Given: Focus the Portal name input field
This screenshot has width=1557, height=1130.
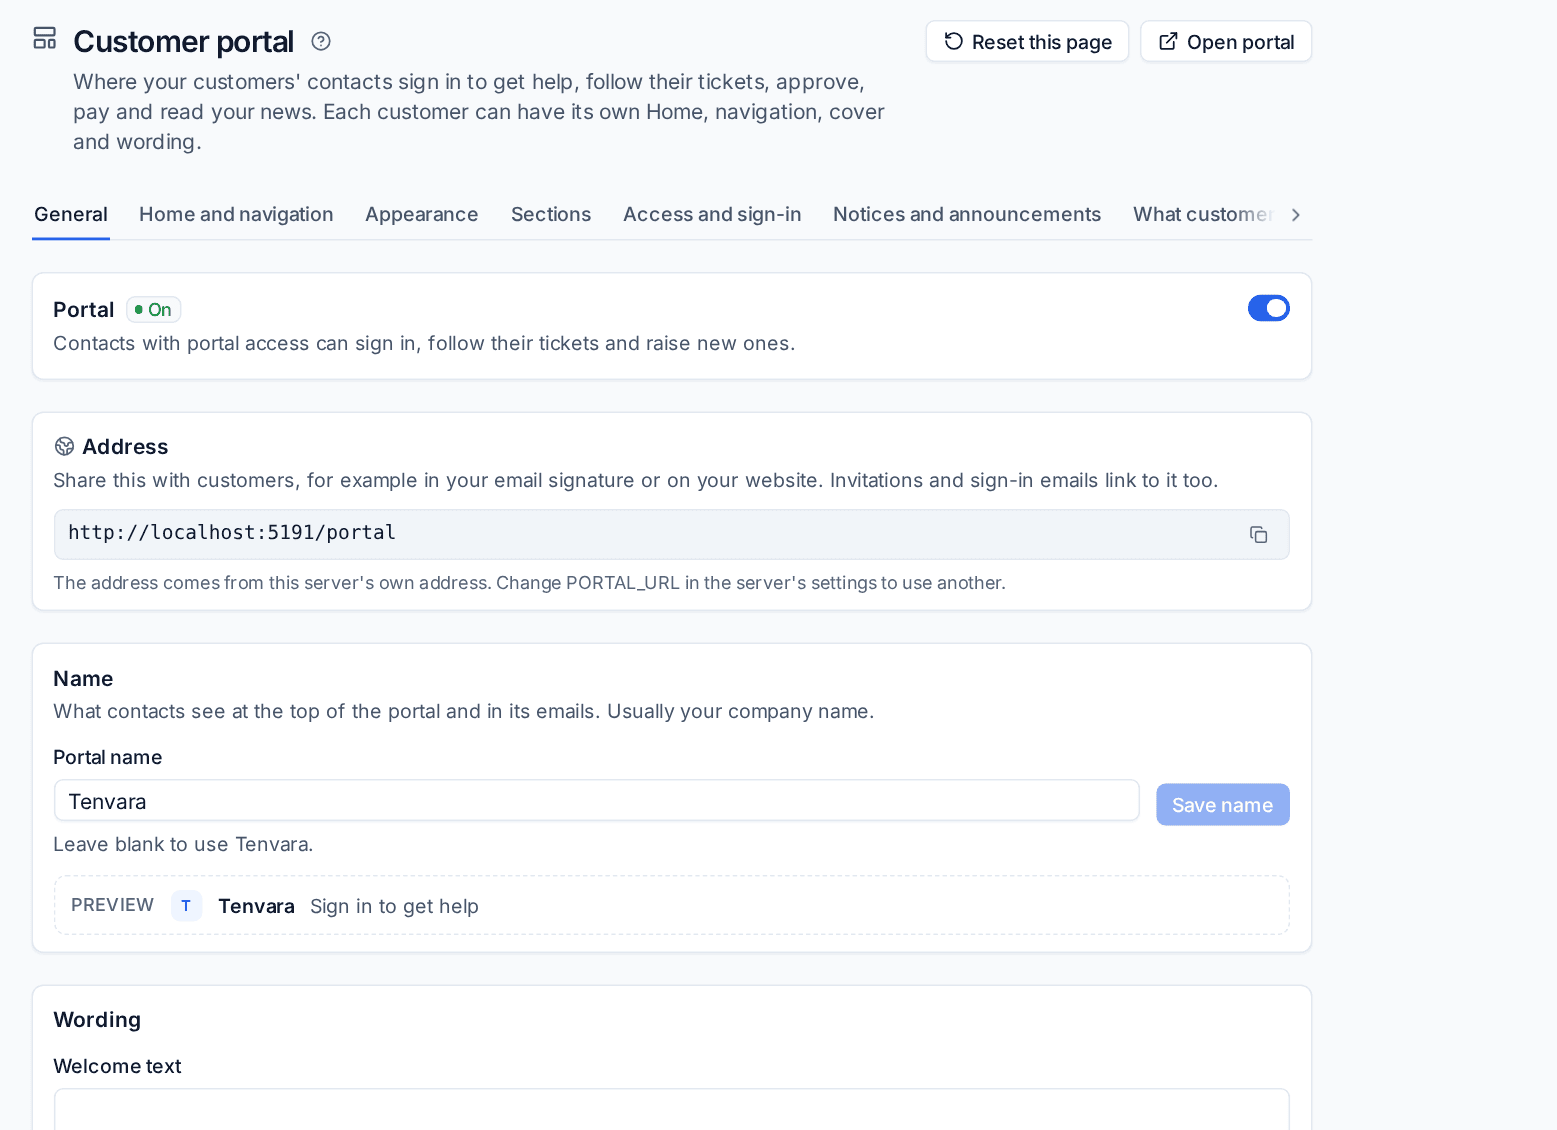Looking at the screenshot, I should [597, 801].
